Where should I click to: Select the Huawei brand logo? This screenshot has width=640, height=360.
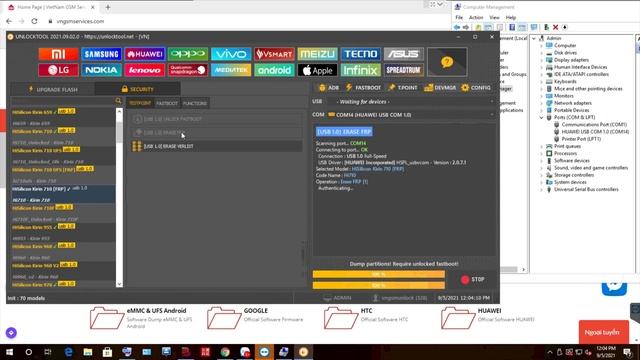coord(144,54)
